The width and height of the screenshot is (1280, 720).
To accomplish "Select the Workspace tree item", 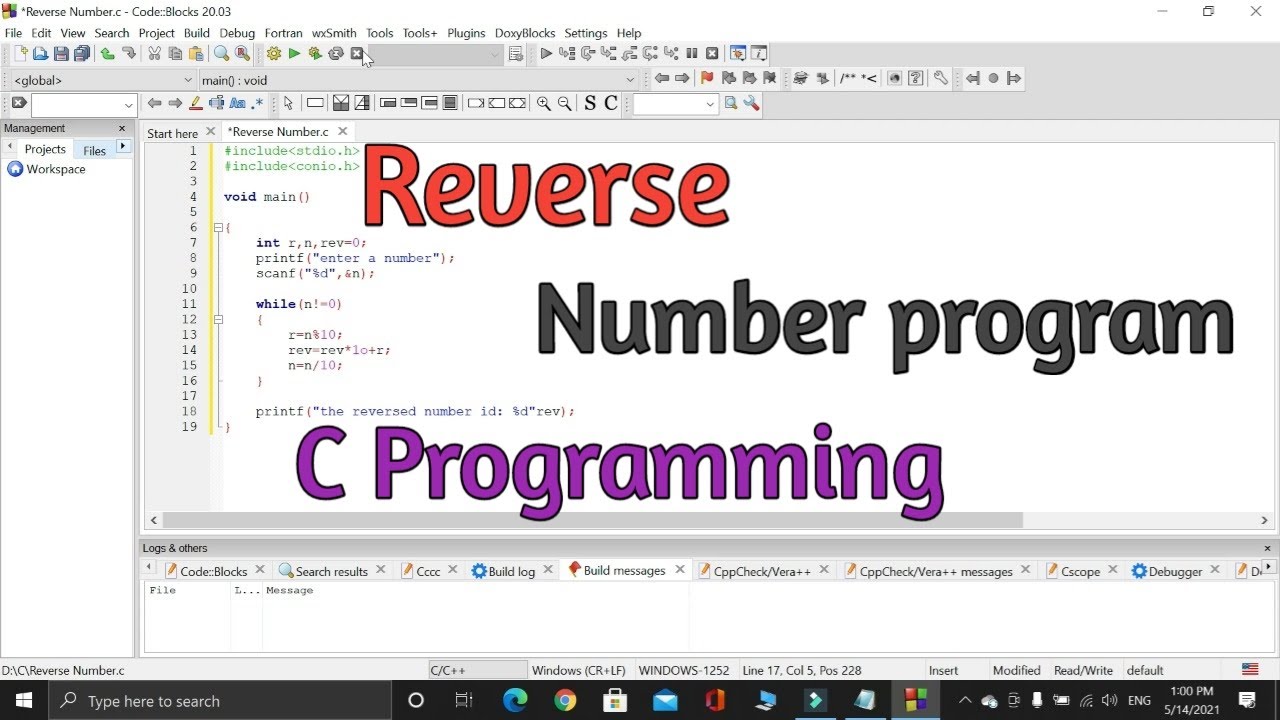I will click(x=56, y=169).
